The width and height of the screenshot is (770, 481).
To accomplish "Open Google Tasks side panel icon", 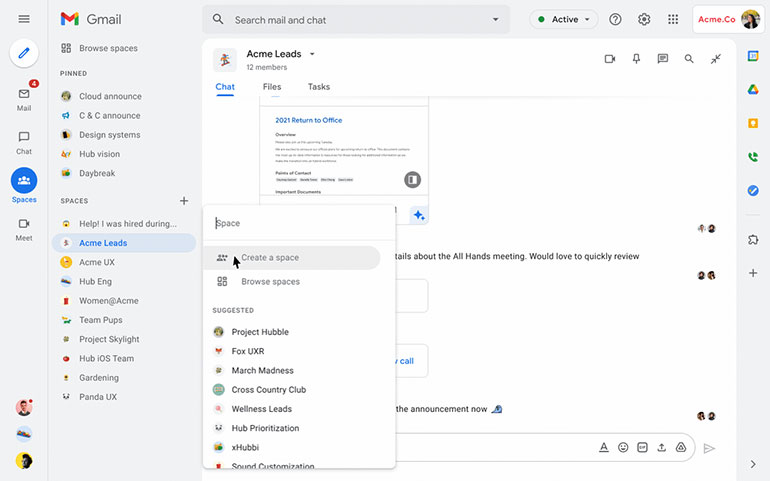I will click(x=753, y=190).
